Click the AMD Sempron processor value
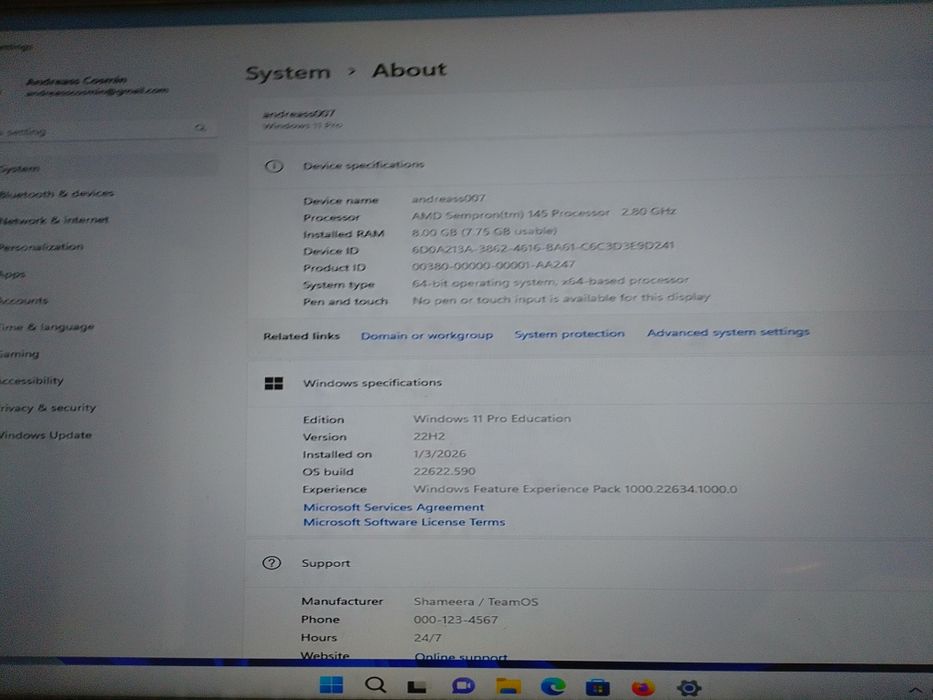 (544, 214)
